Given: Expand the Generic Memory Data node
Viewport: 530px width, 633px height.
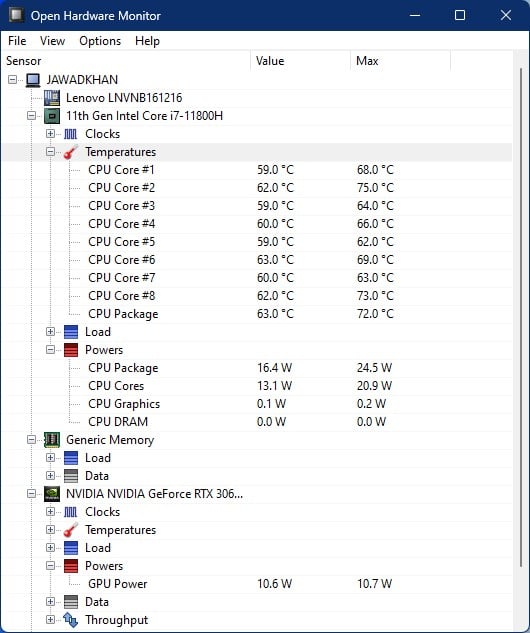Looking at the screenshot, I should (x=50, y=476).
